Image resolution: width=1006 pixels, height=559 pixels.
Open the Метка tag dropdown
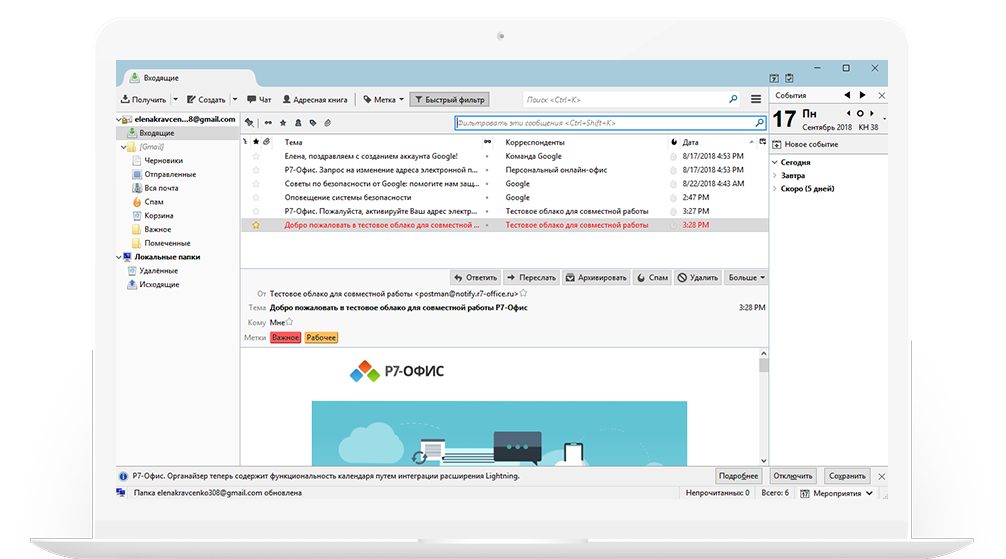383,100
